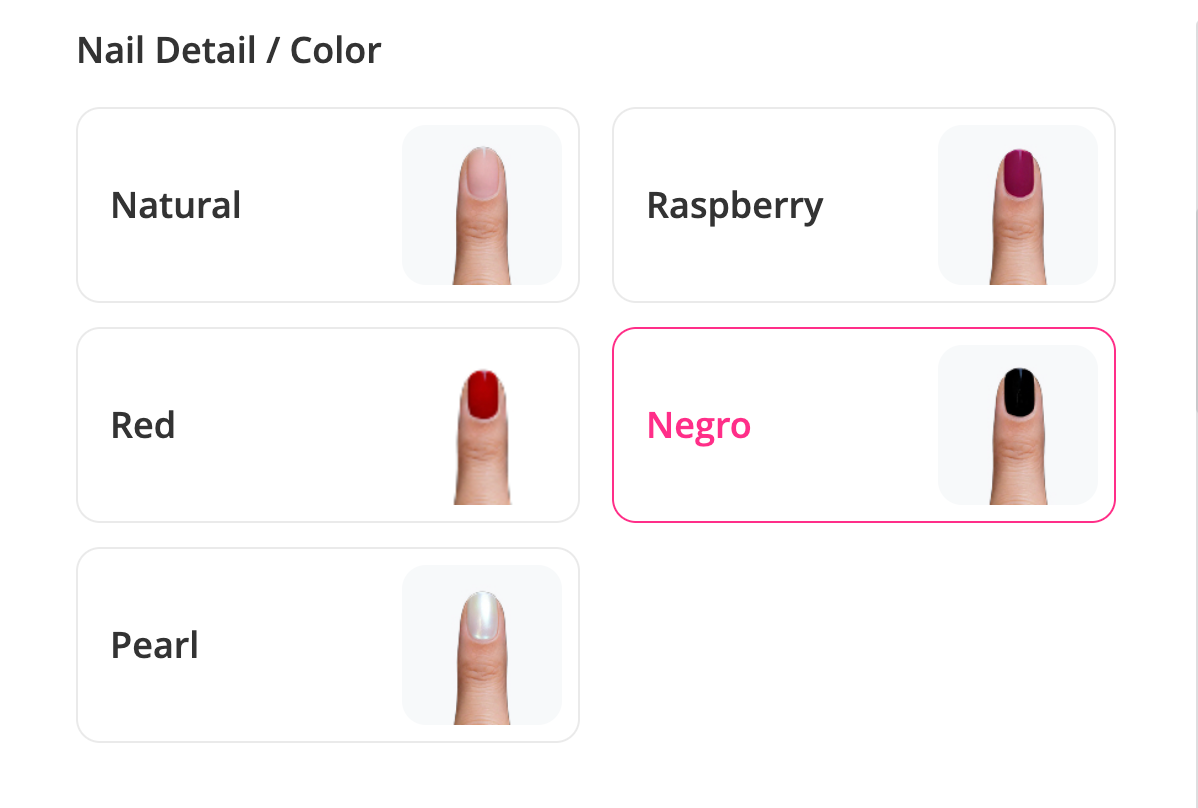
Task: Click the black Negro nail thumbnail
Action: point(1018,425)
